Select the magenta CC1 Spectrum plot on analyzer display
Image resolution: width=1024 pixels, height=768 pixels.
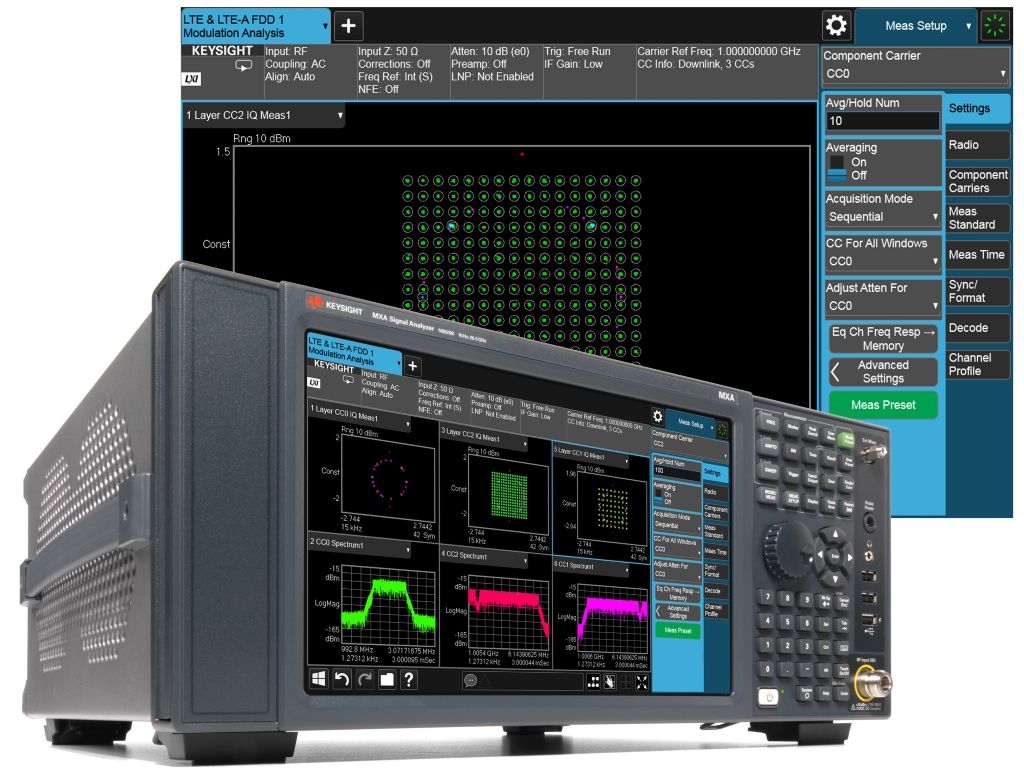tap(611, 616)
